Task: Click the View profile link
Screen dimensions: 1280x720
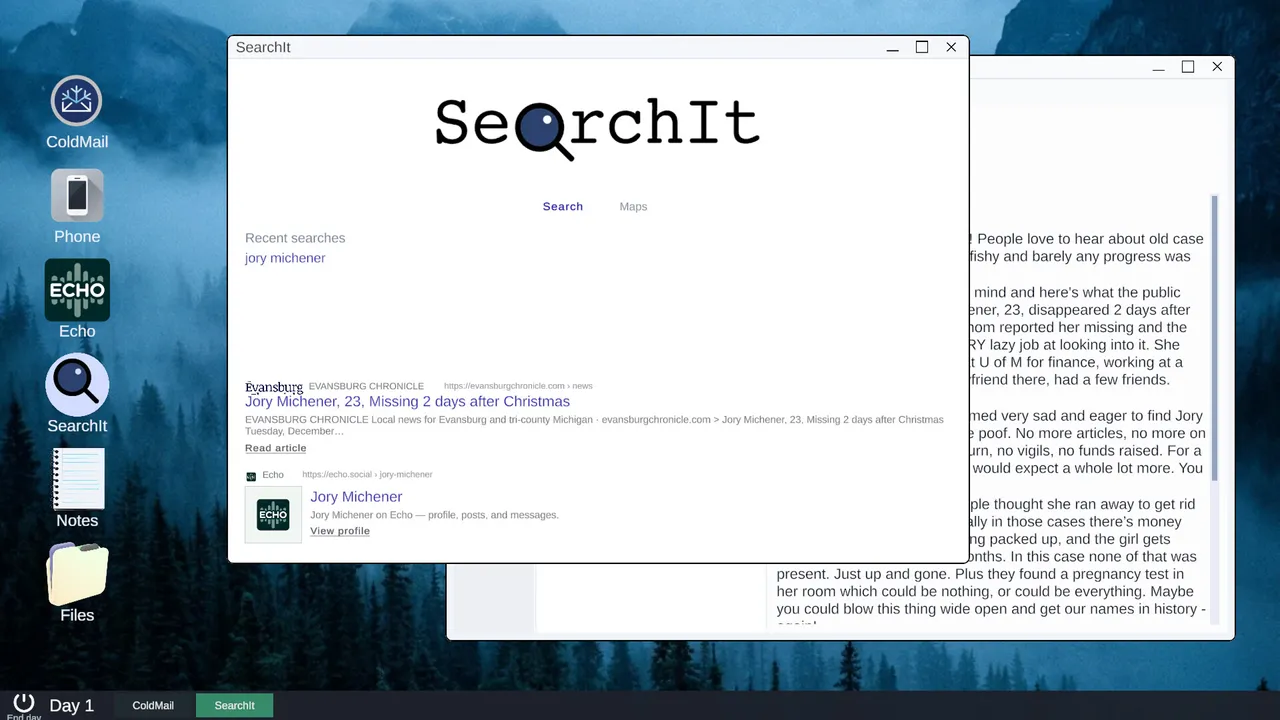Action: [x=340, y=531]
